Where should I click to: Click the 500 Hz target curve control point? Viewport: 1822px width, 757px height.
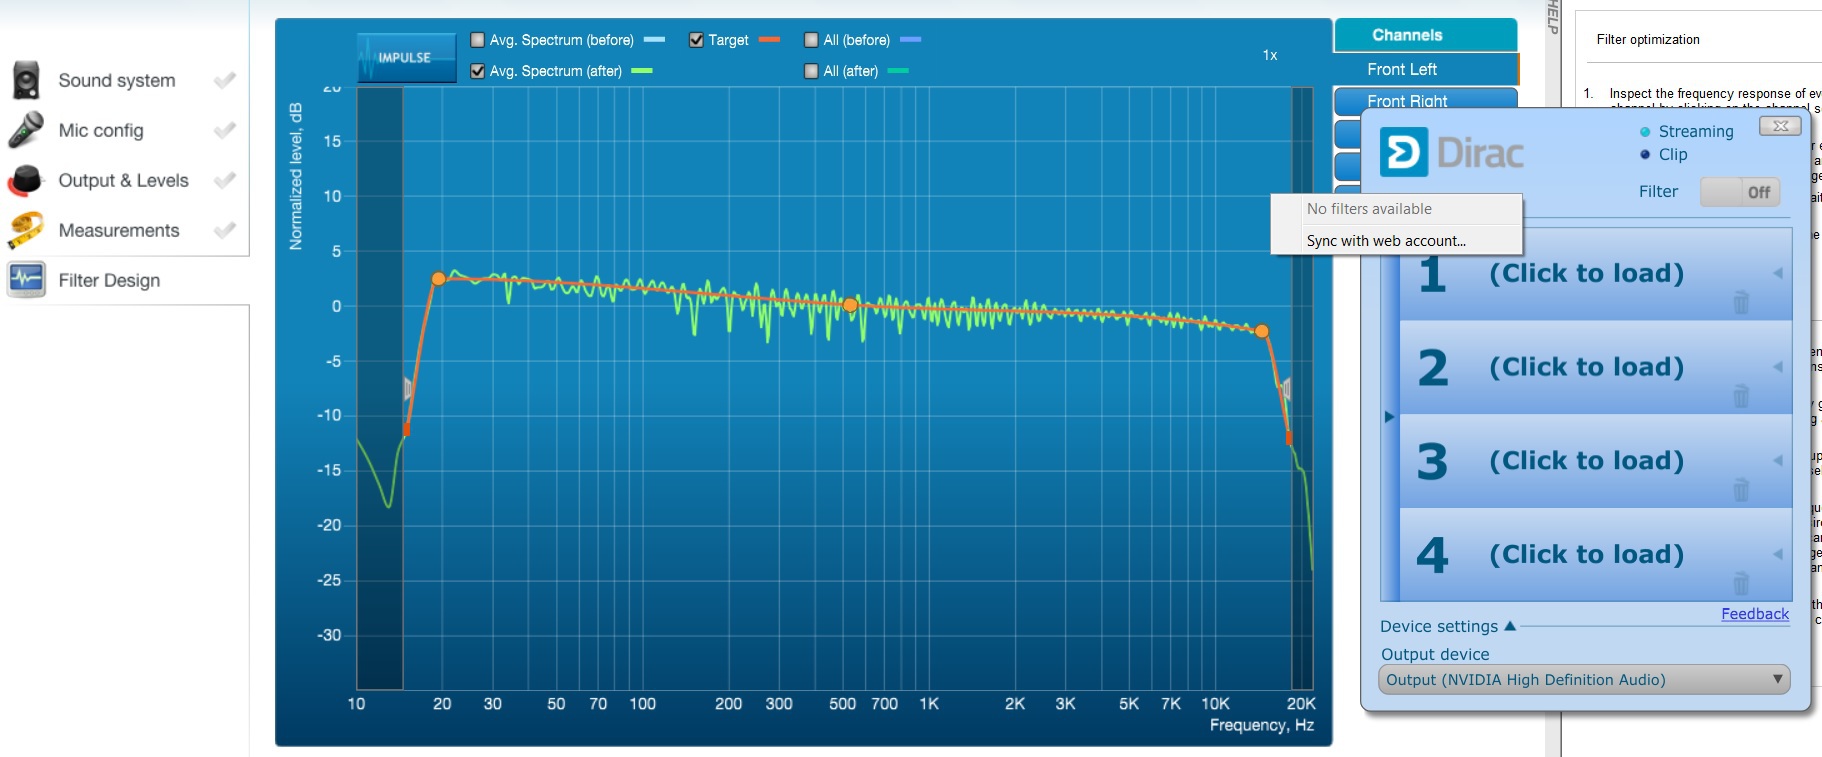(x=850, y=305)
